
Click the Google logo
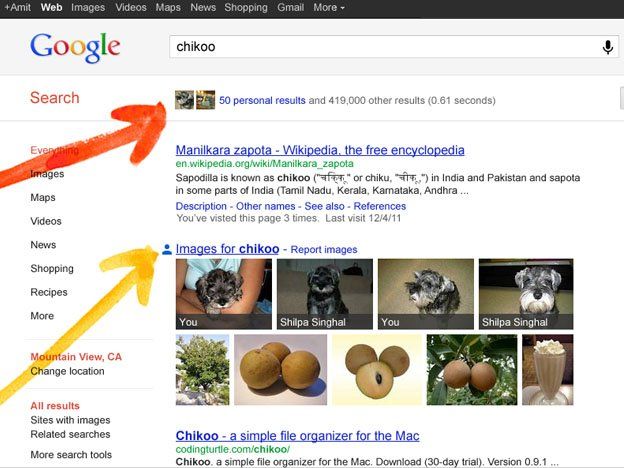pos(75,48)
